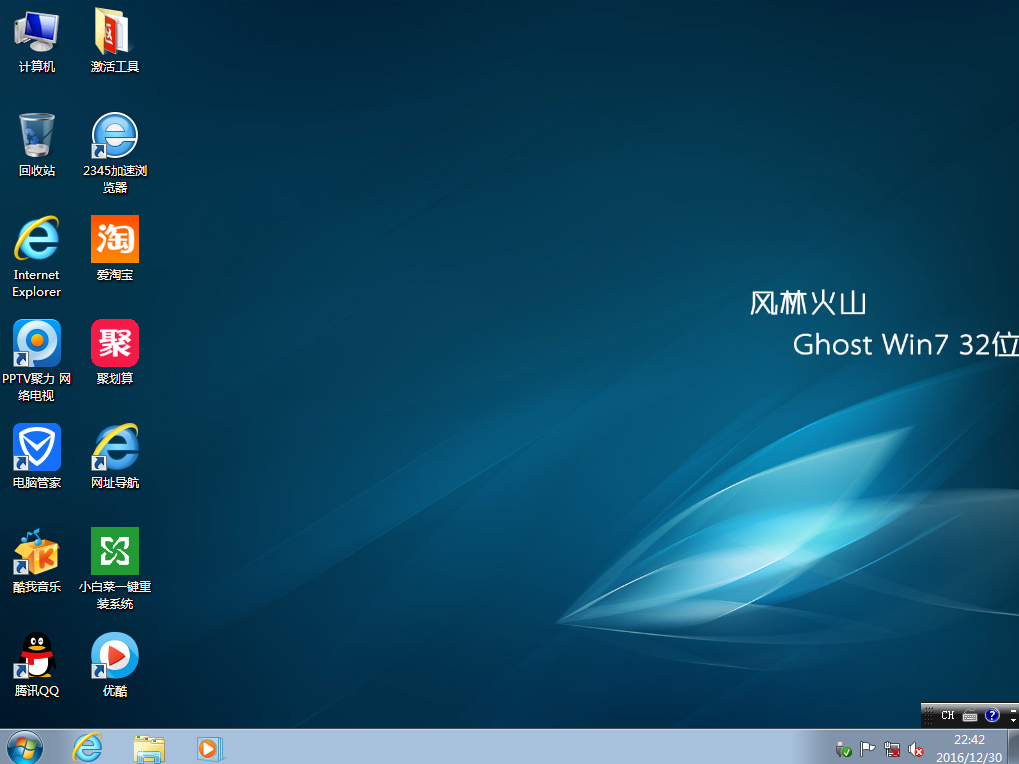1019x764 pixels.
Task: Open Windows Explorer from the taskbar
Action: [149, 748]
